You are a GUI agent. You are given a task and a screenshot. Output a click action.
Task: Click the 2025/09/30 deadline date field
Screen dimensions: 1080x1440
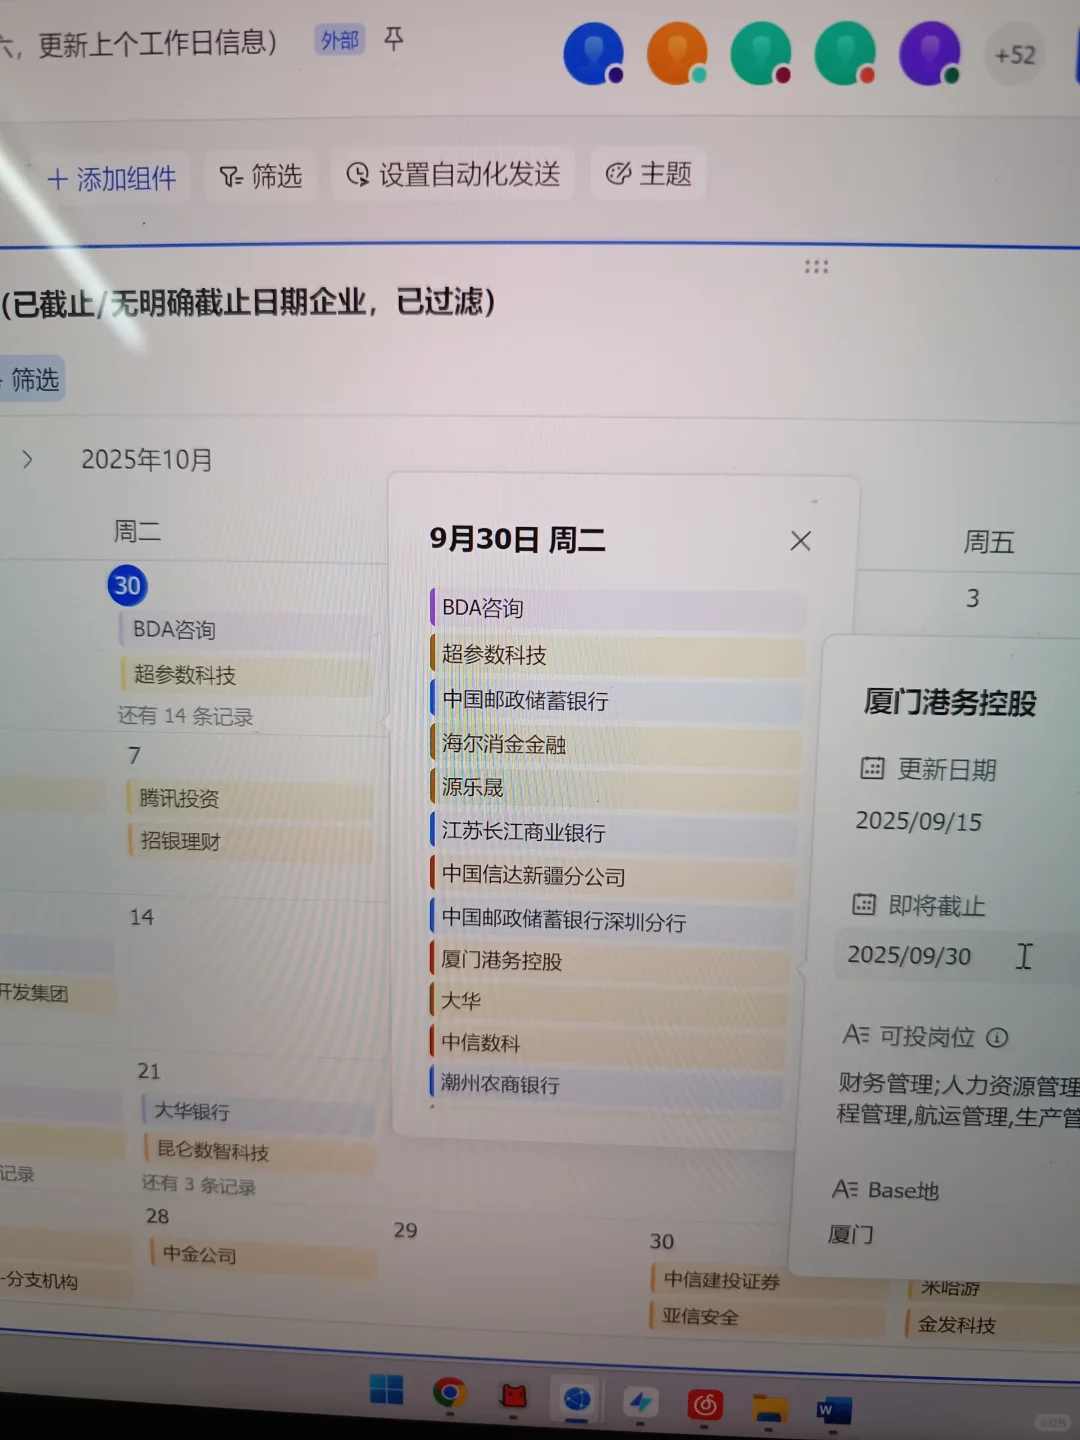956,956
